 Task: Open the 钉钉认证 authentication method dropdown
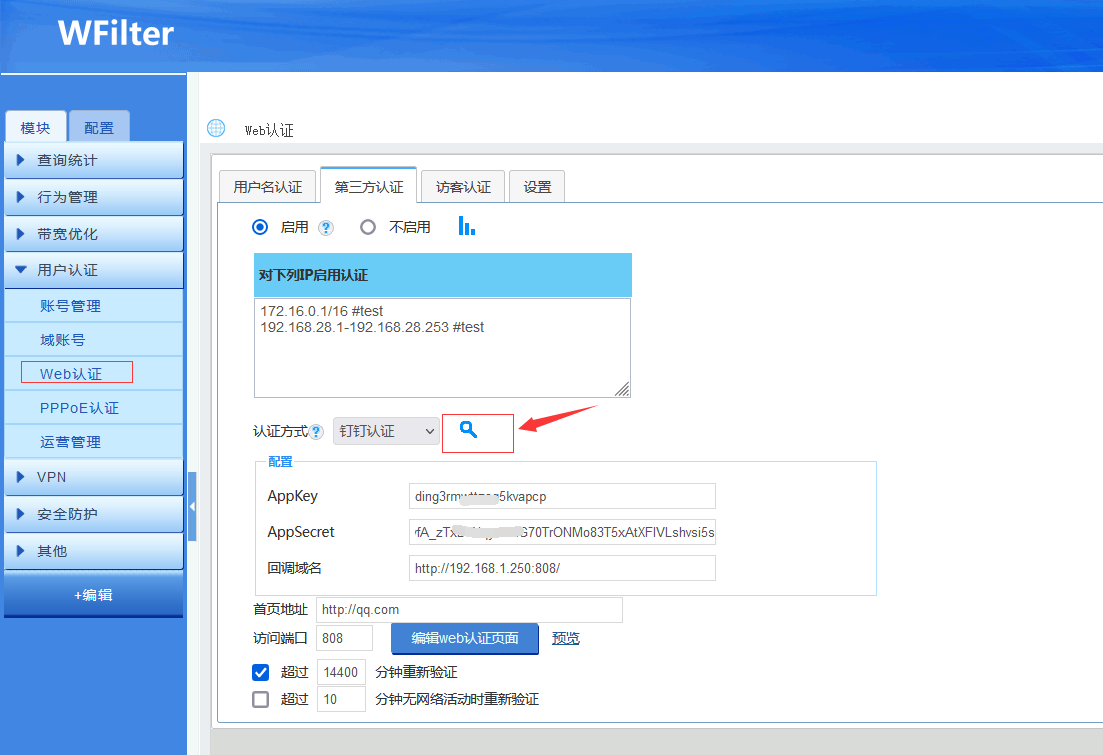(x=386, y=431)
